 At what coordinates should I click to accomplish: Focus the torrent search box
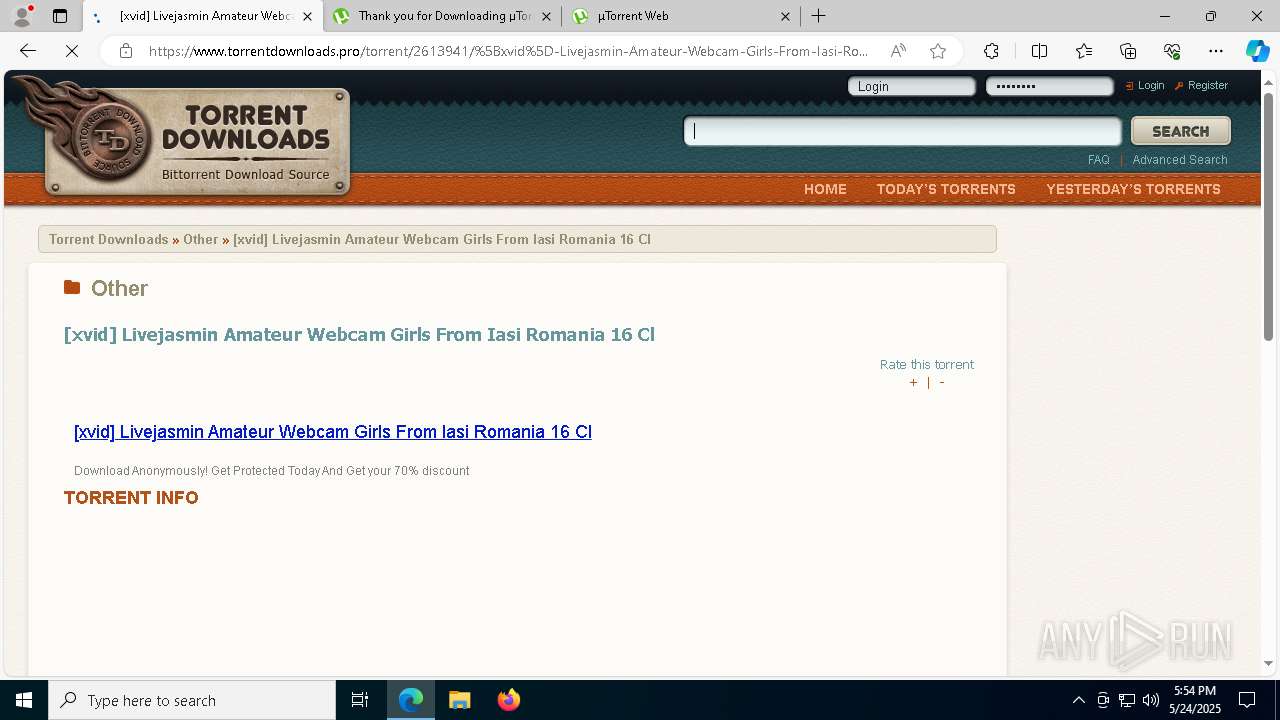pos(903,131)
